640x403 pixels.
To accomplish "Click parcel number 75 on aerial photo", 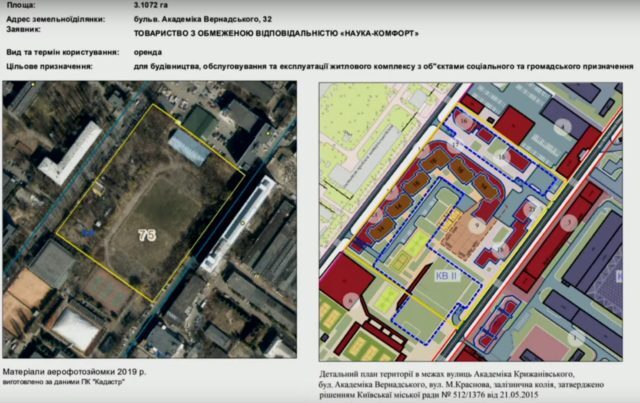I will (144, 233).
